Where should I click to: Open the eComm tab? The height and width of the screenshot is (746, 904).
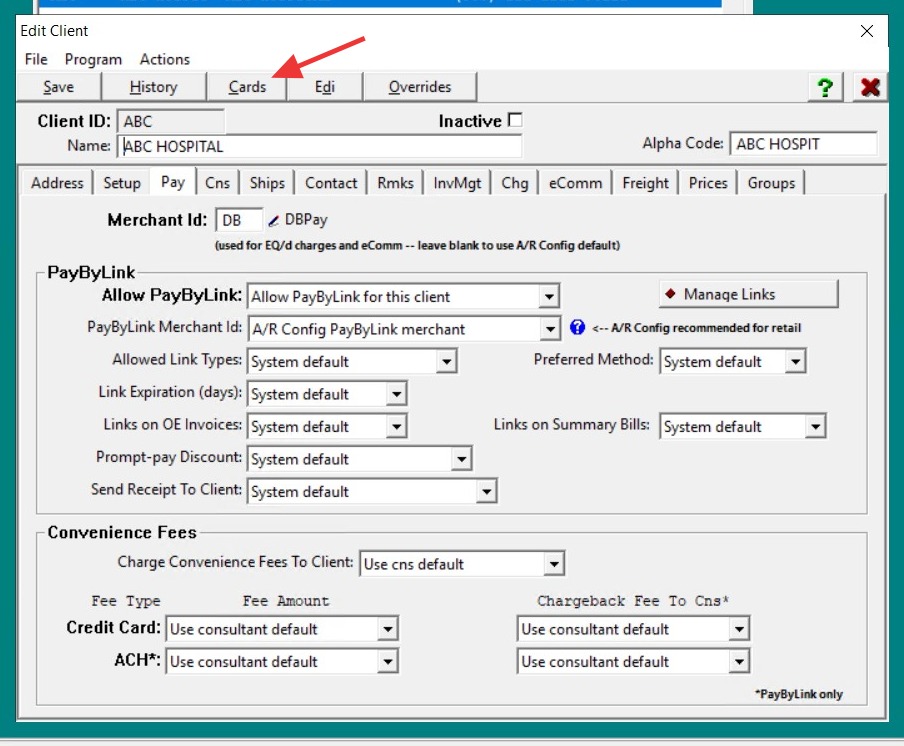tap(575, 183)
